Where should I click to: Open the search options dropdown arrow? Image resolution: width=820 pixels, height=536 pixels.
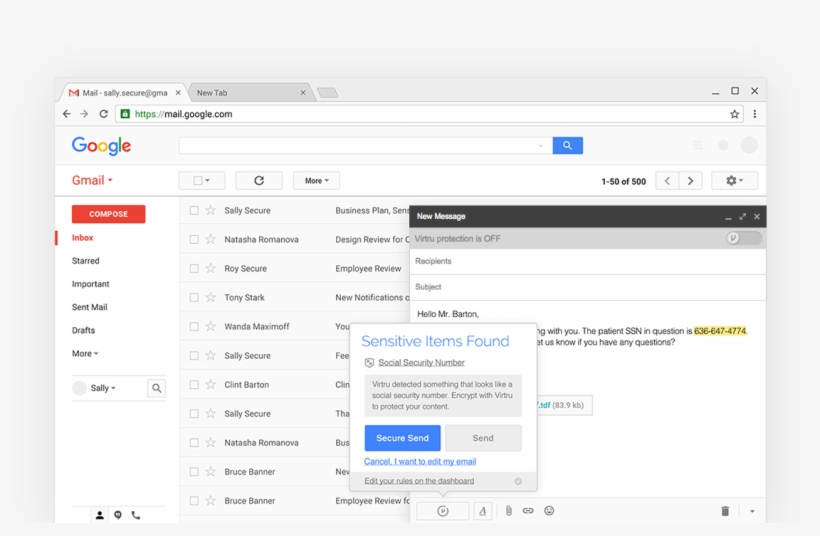click(x=541, y=146)
